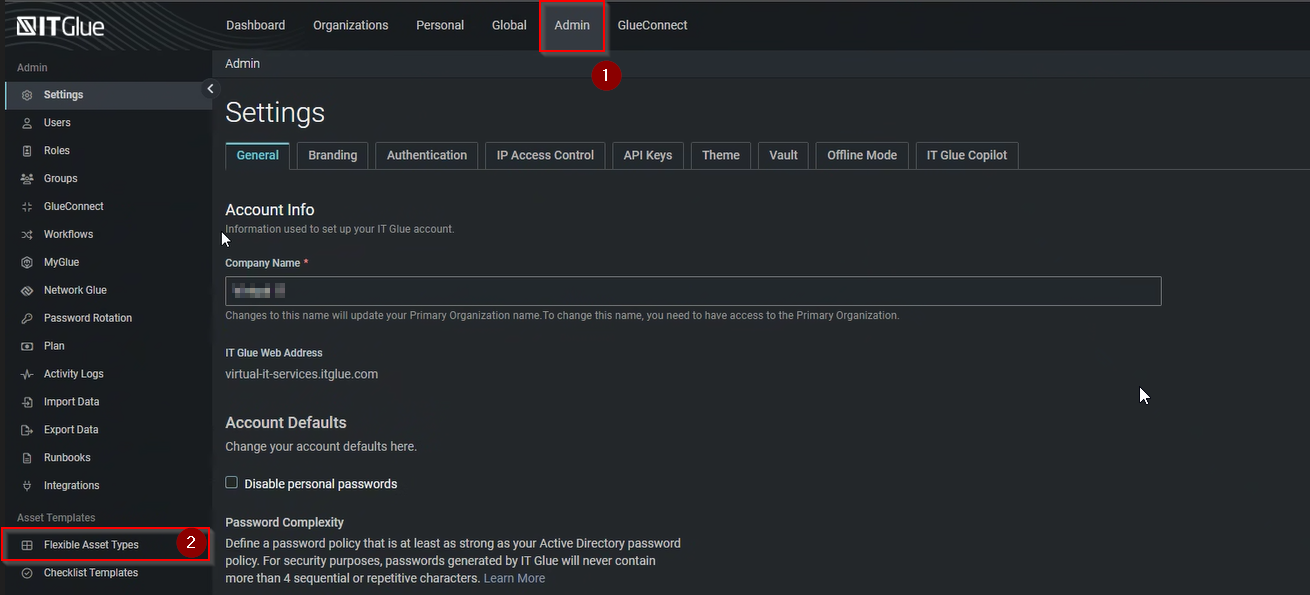Click the Checklist Templates check icon
The width and height of the screenshot is (1310, 595).
(x=27, y=573)
